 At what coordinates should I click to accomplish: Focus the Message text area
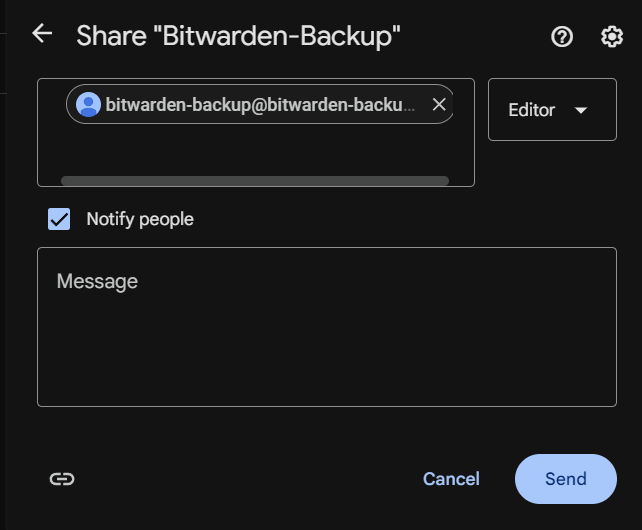pos(327,326)
